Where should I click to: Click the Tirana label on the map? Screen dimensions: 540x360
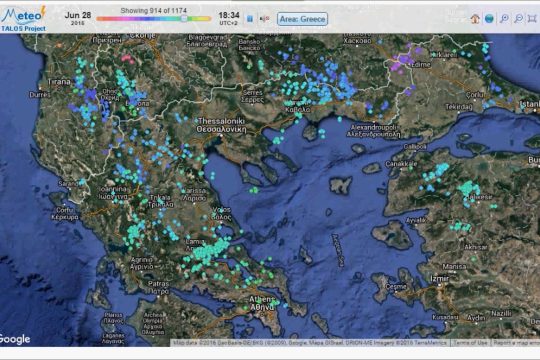point(59,82)
